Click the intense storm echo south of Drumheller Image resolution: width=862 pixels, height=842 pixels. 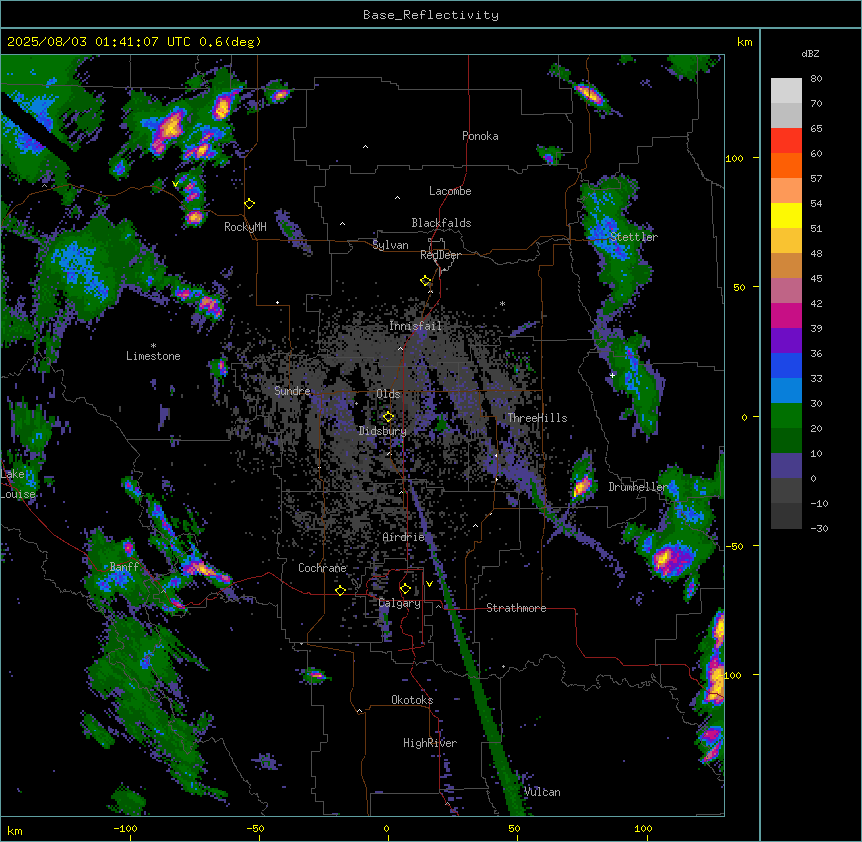pyautogui.click(x=672, y=560)
